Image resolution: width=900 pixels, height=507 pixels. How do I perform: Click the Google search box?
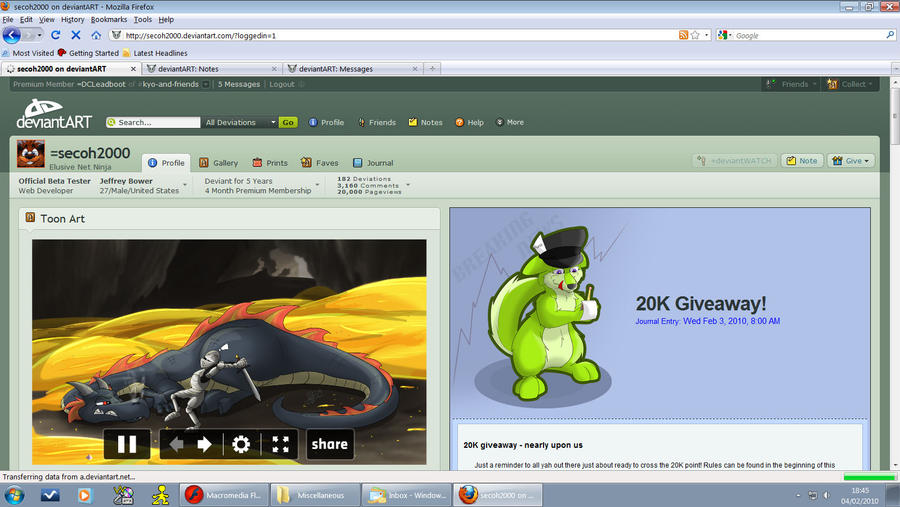point(809,35)
